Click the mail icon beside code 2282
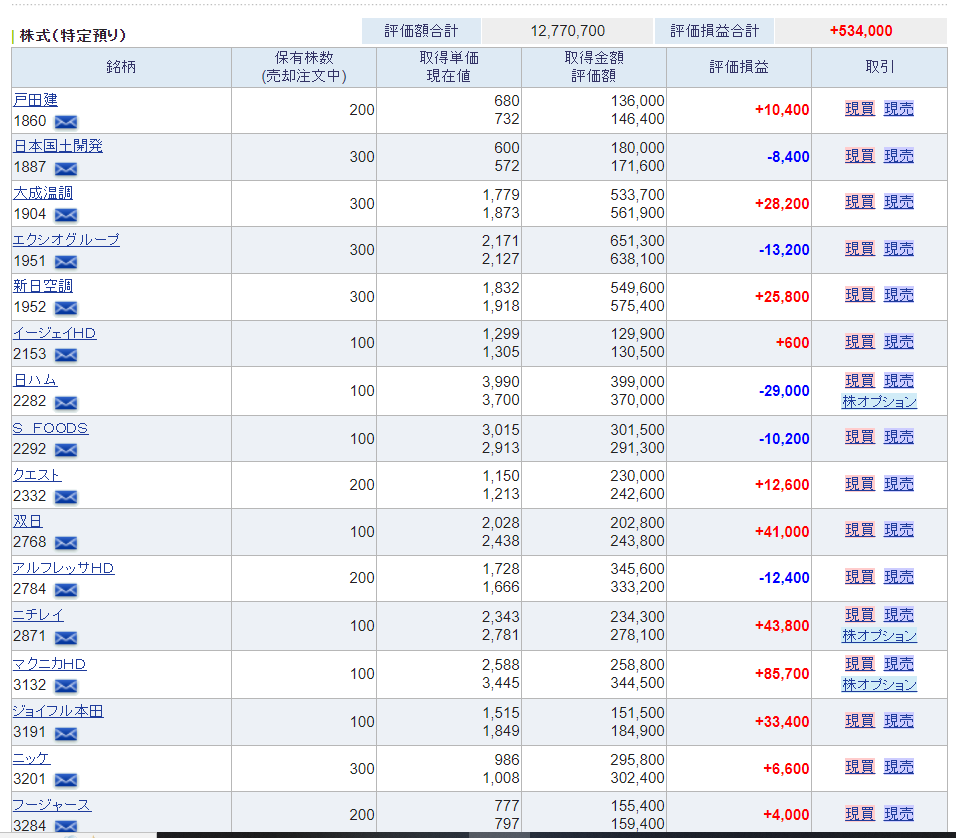Viewport: 956px width, 838px height. (66, 403)
